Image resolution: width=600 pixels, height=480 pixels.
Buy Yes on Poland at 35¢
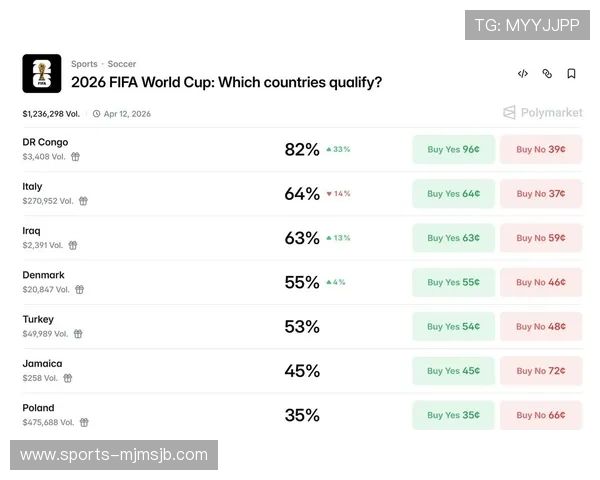[x=453, y=415]
